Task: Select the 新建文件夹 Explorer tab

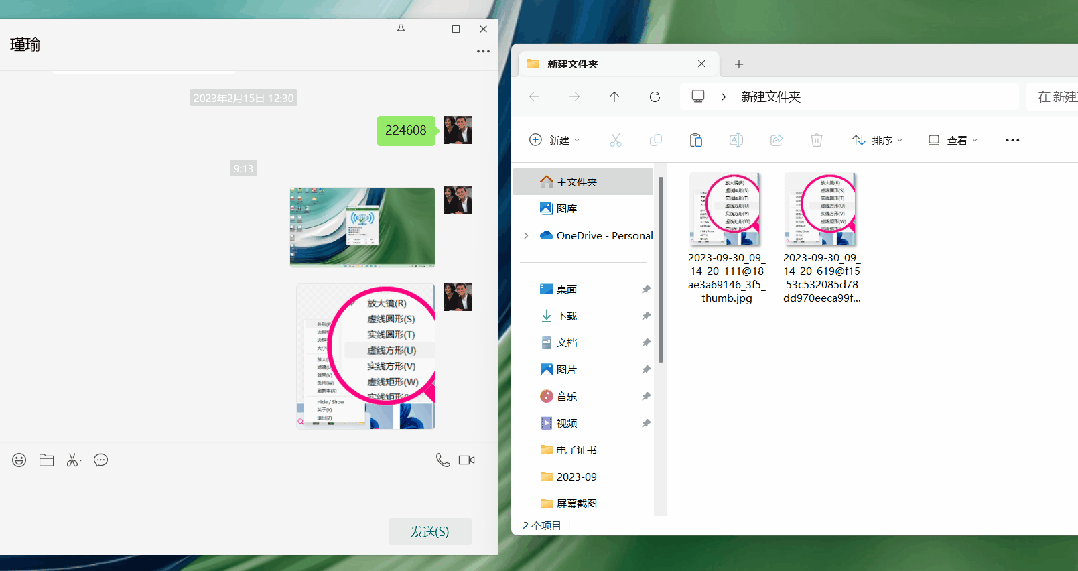Action: tap(619, 63)
